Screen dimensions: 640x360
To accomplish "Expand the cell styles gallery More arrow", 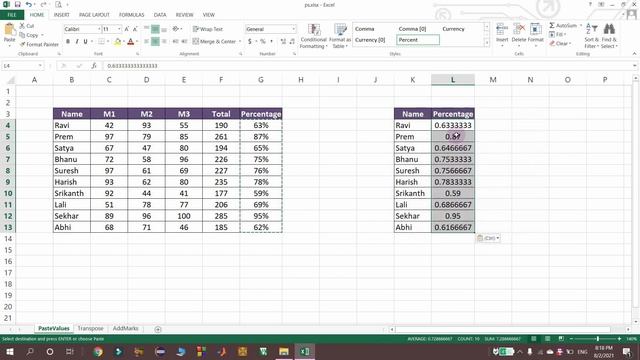I will click(486, 42).
